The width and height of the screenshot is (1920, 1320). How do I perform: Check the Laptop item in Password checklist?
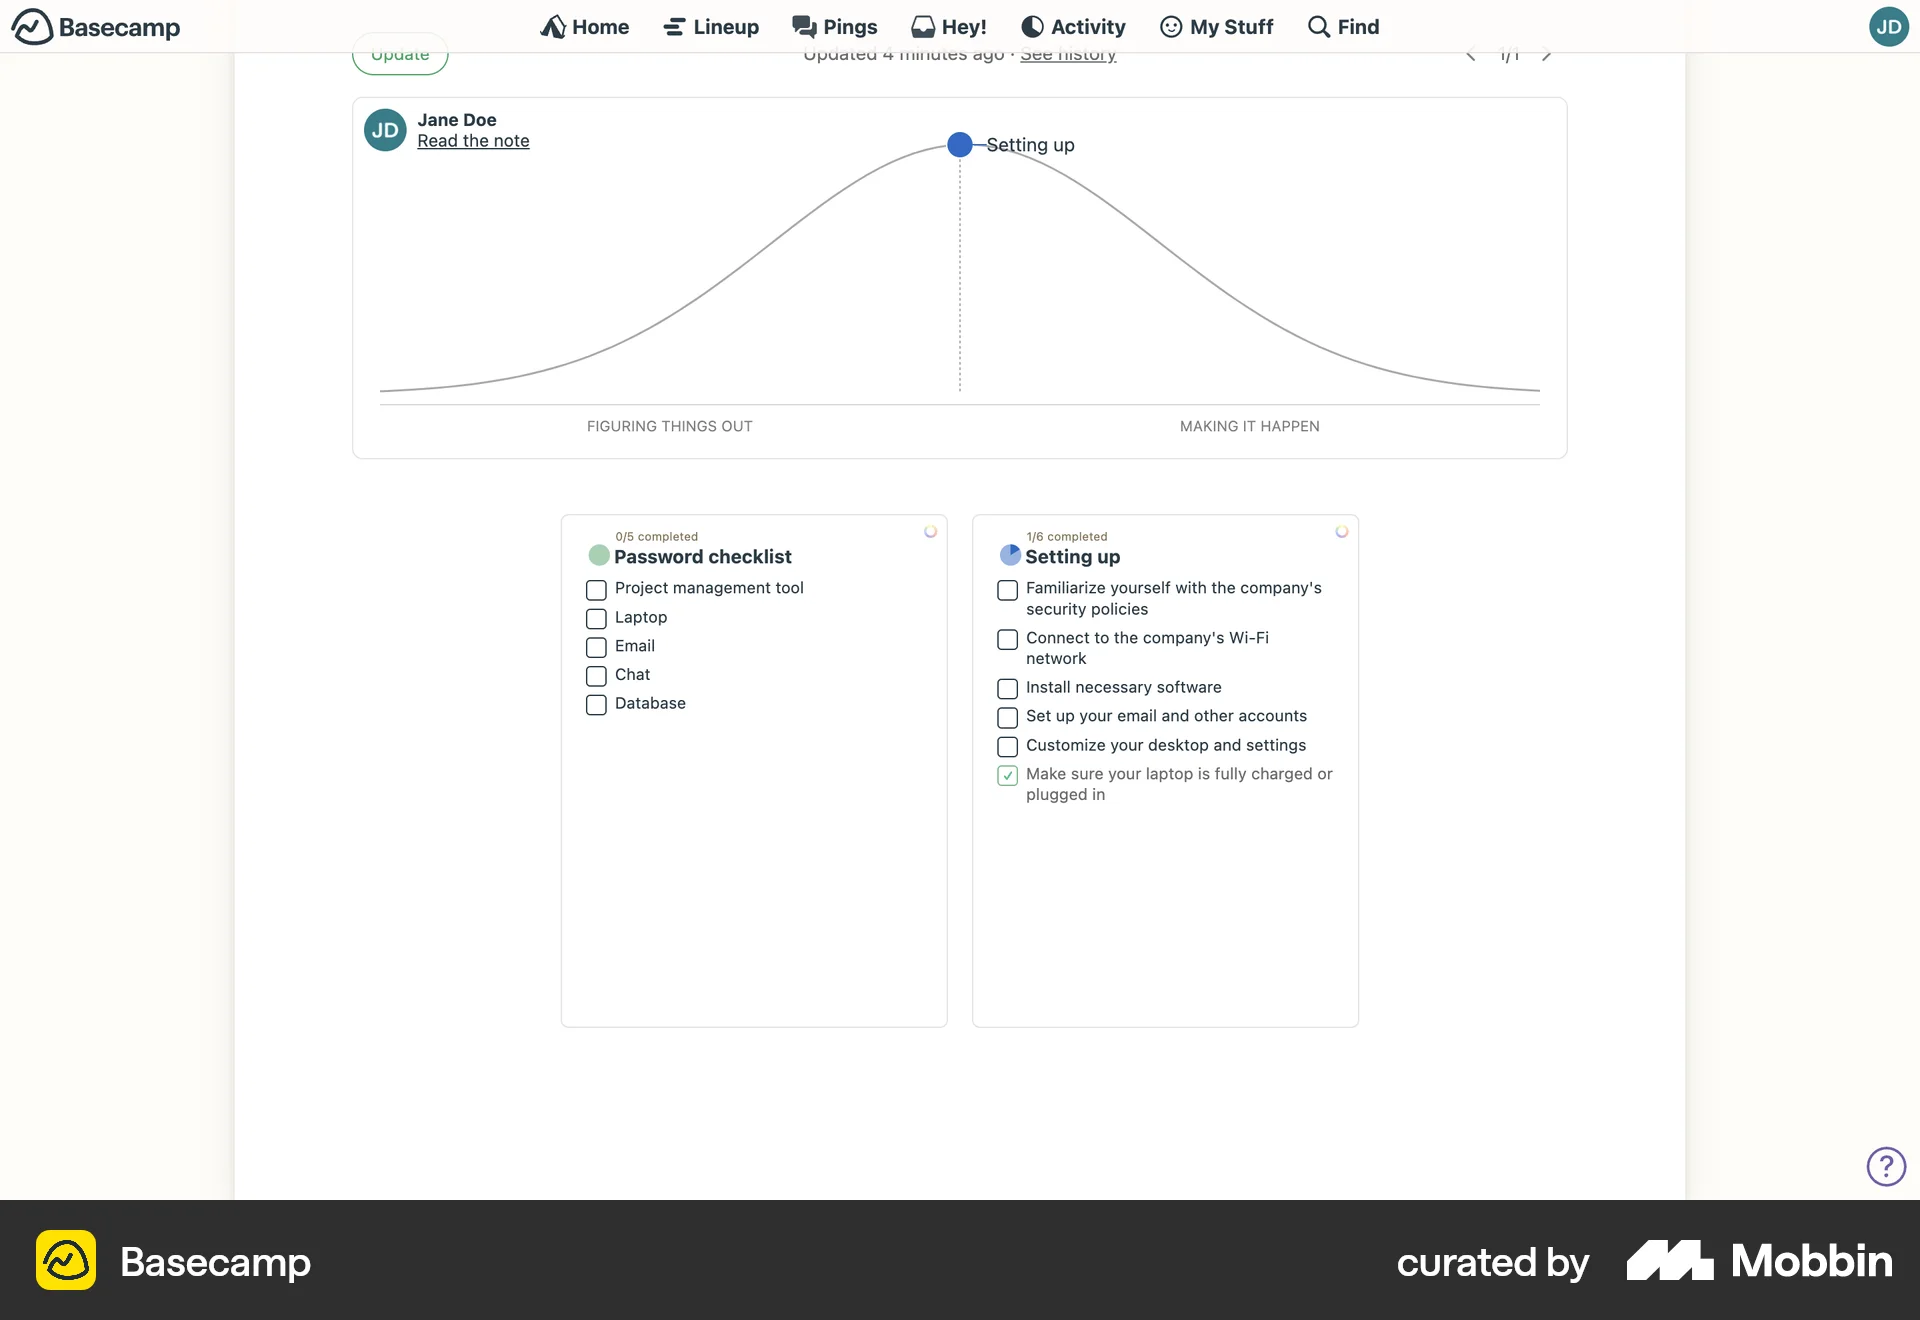point(596,619)
